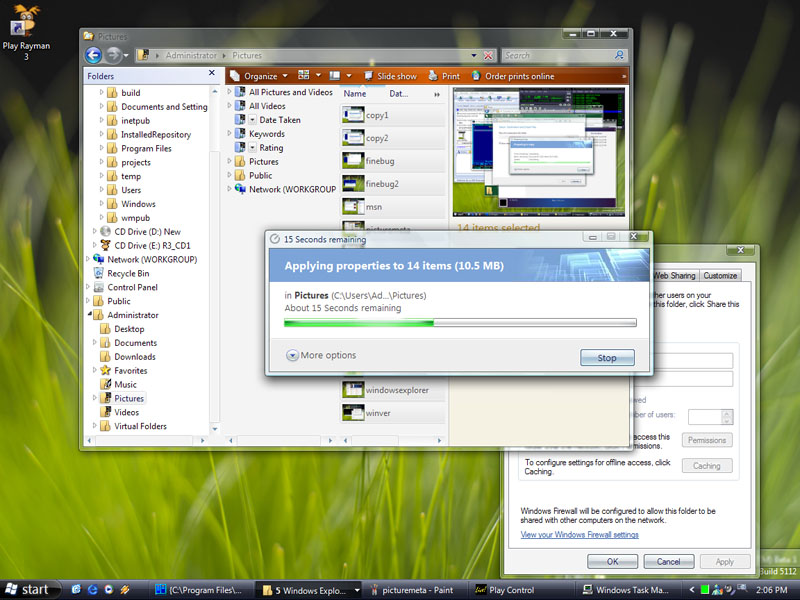
Task: Click into the Search field
Action: click(x=558, y=55)
